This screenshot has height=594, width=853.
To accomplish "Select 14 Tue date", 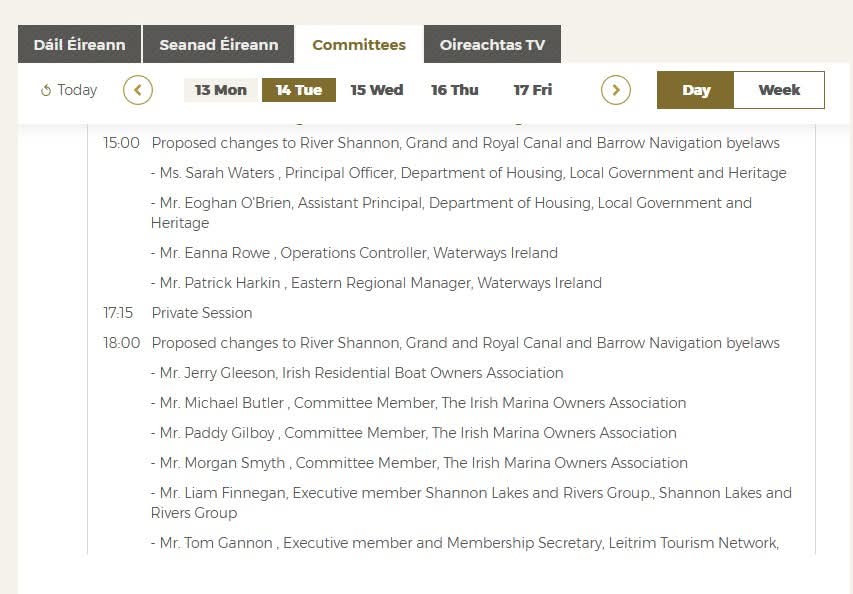I will click(x=299, y=90).
